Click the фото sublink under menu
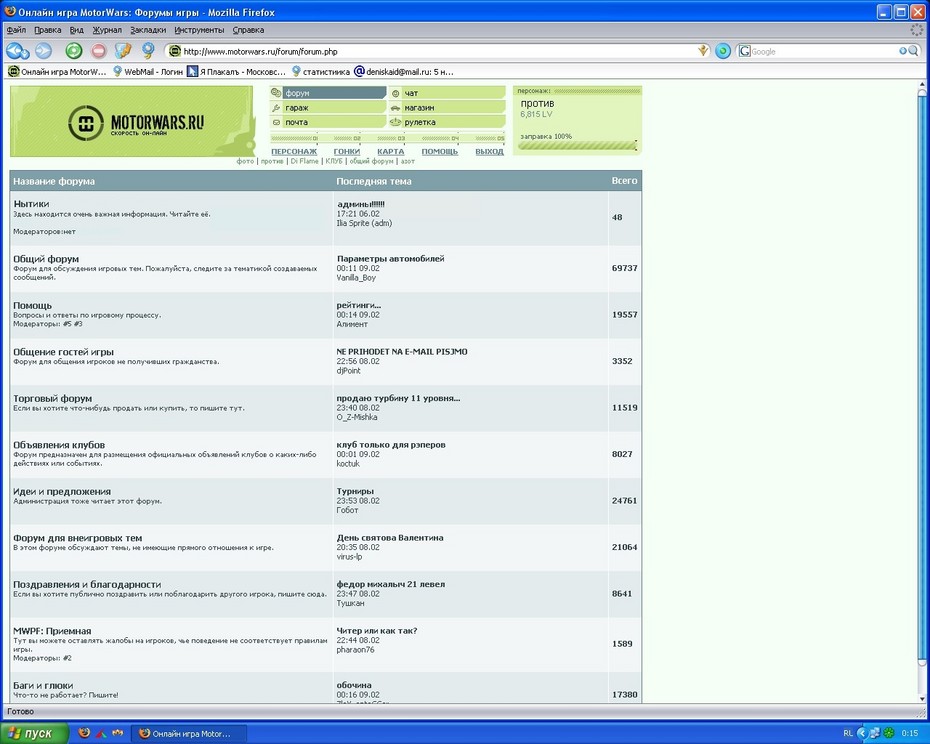The image size is (930, 744). click(245, 161)
